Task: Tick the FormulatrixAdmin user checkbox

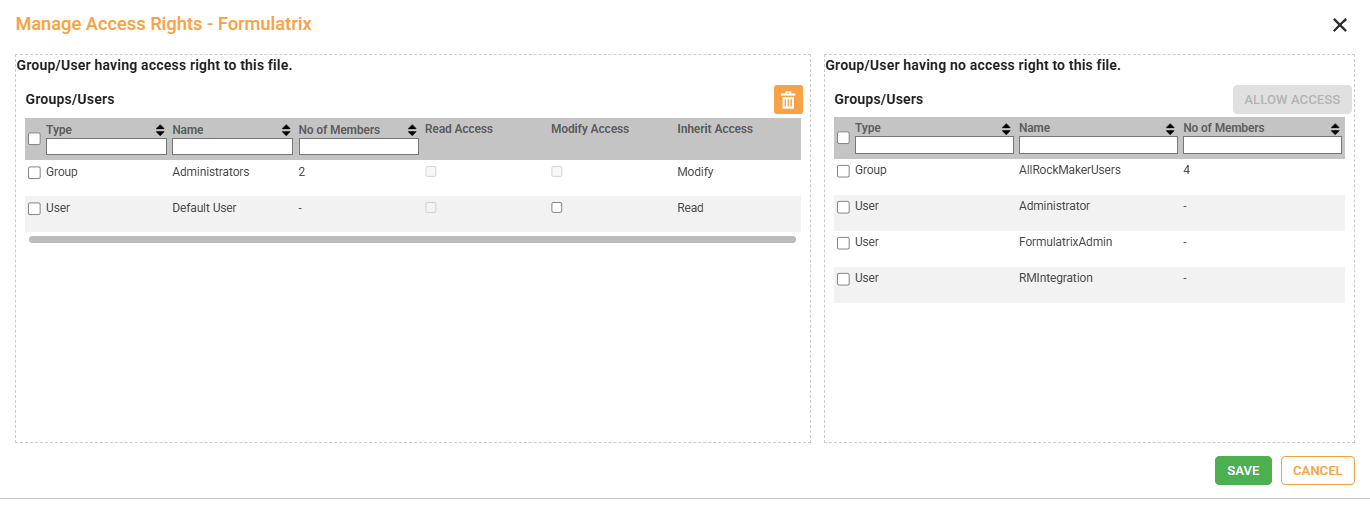Action: tap(843, 243)
